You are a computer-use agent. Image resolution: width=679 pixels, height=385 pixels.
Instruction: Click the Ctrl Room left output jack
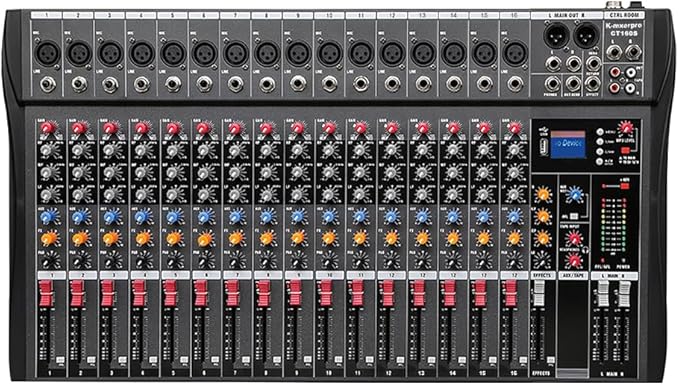[x=614, y=53]
